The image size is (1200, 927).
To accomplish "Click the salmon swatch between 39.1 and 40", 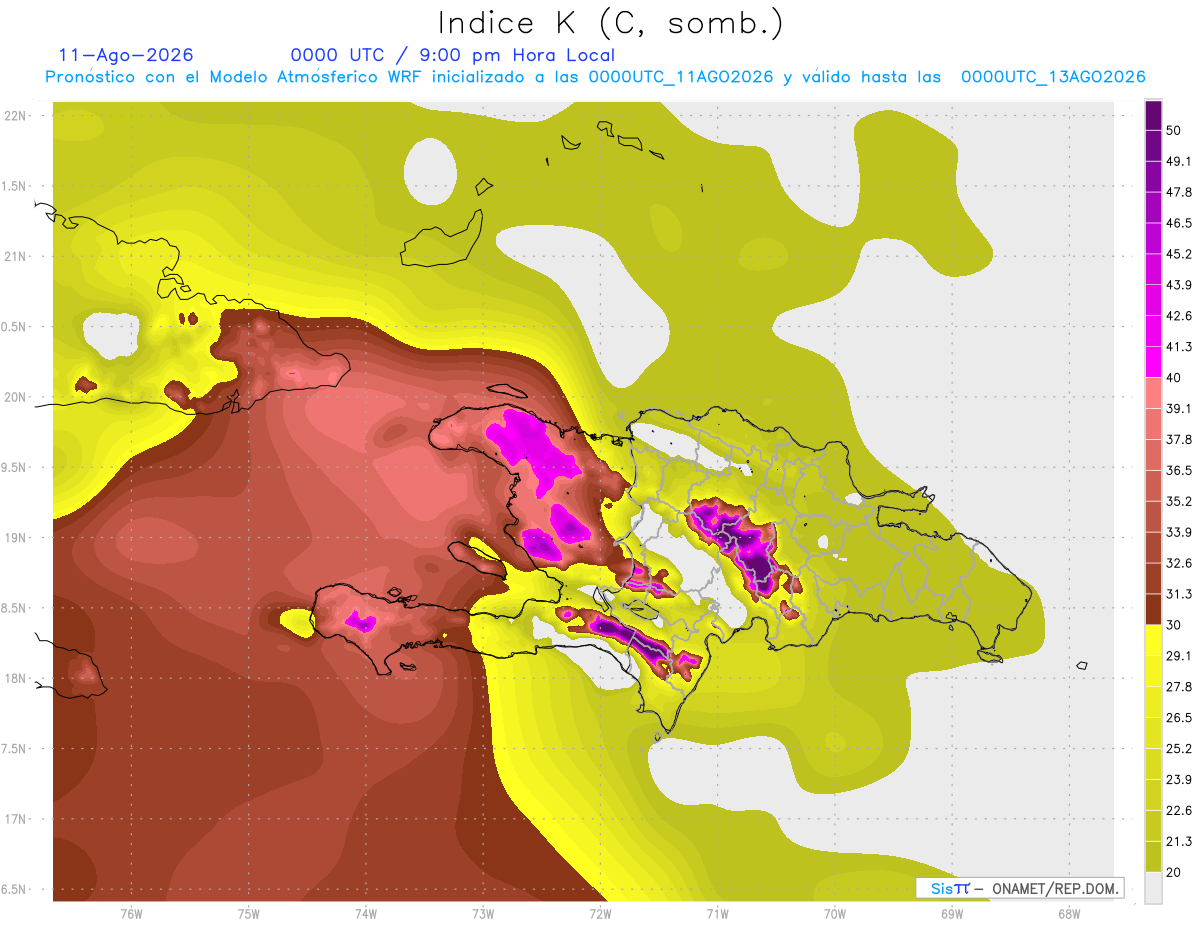I will (1153, 393).
